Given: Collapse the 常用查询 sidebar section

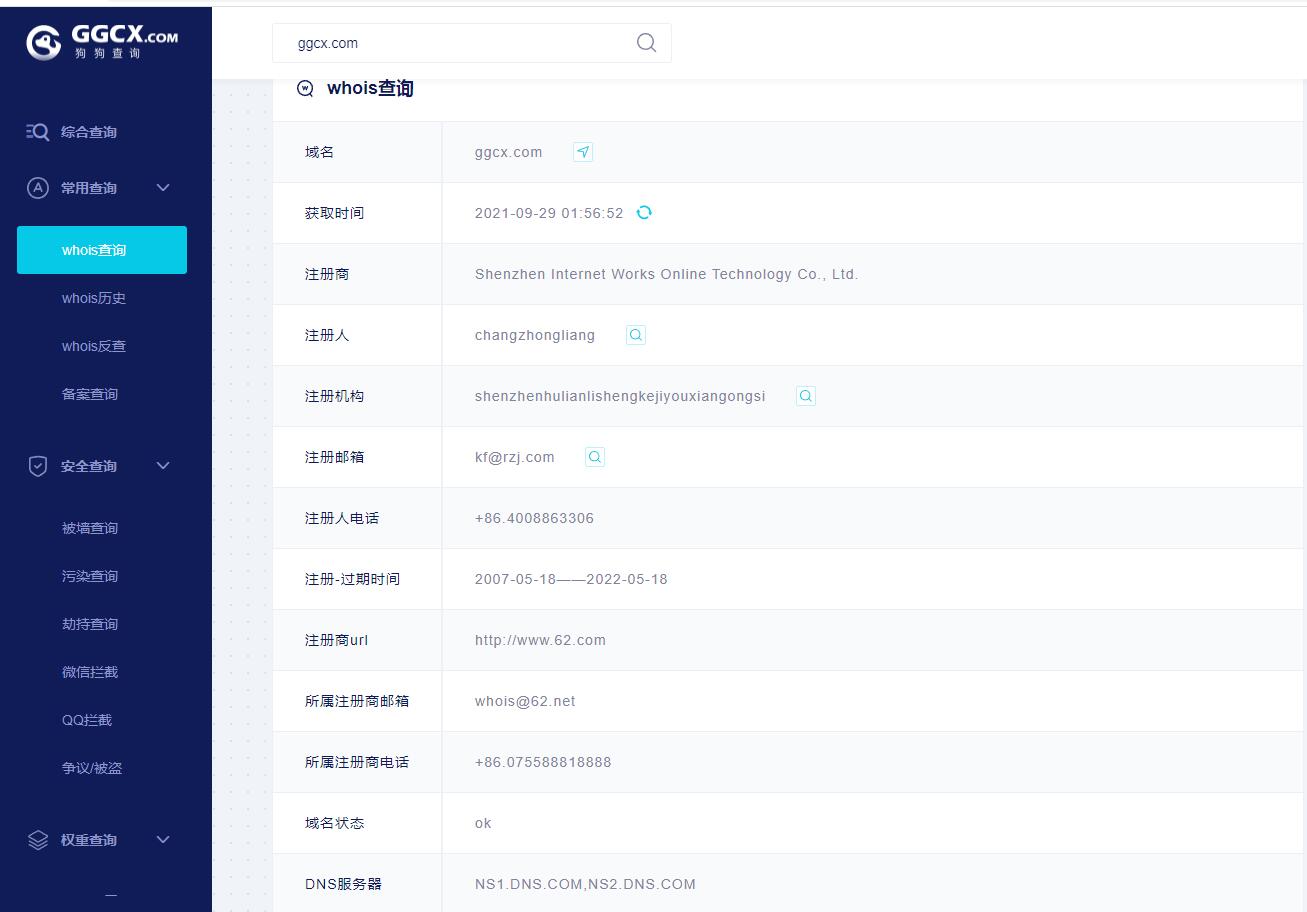Looking at the screenshot, I should point(163,187).
